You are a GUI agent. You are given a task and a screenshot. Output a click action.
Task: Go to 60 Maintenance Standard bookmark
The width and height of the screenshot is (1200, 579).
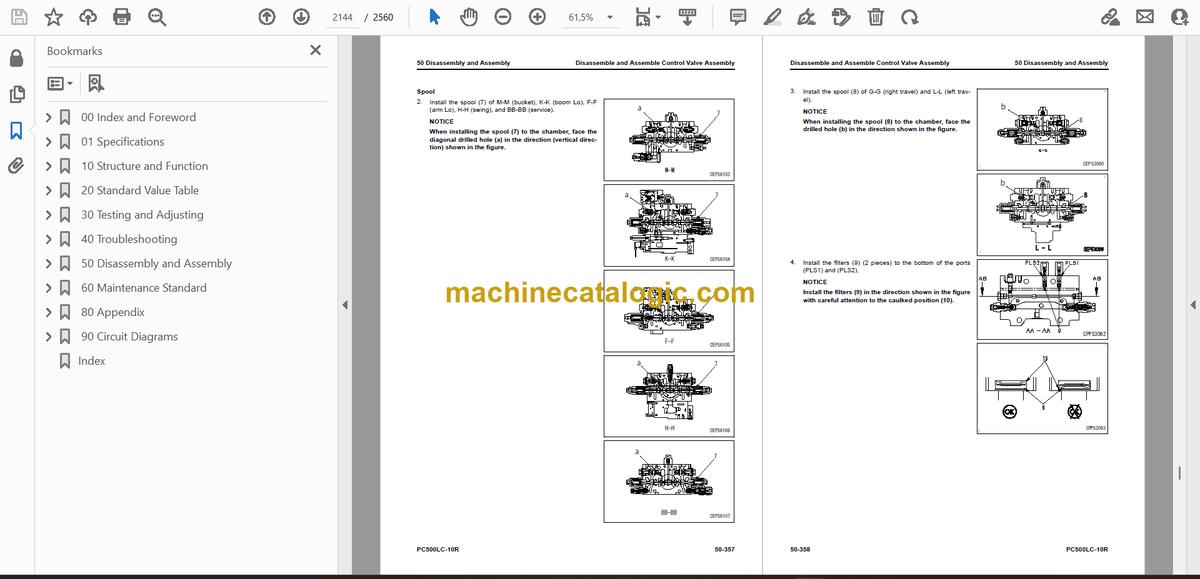click(143, 288)
